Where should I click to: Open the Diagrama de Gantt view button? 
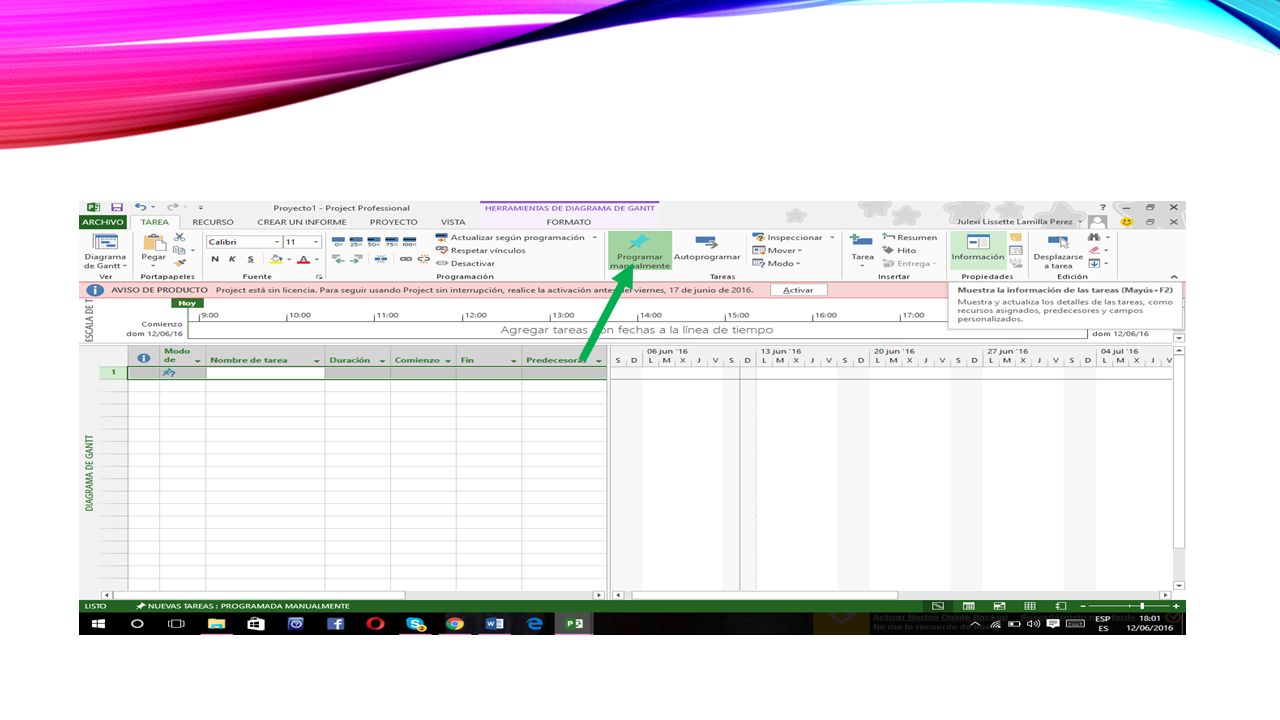105,251
